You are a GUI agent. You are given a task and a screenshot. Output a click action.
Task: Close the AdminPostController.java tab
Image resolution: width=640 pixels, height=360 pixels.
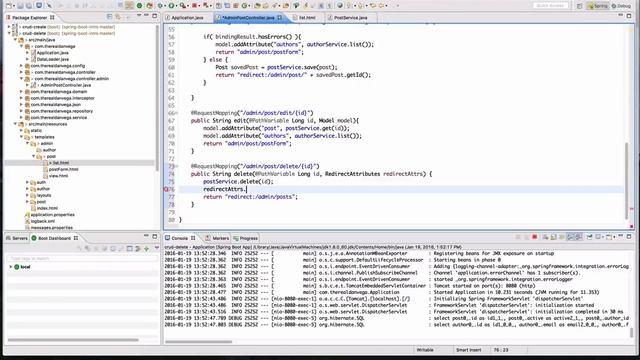click(280, 18)
